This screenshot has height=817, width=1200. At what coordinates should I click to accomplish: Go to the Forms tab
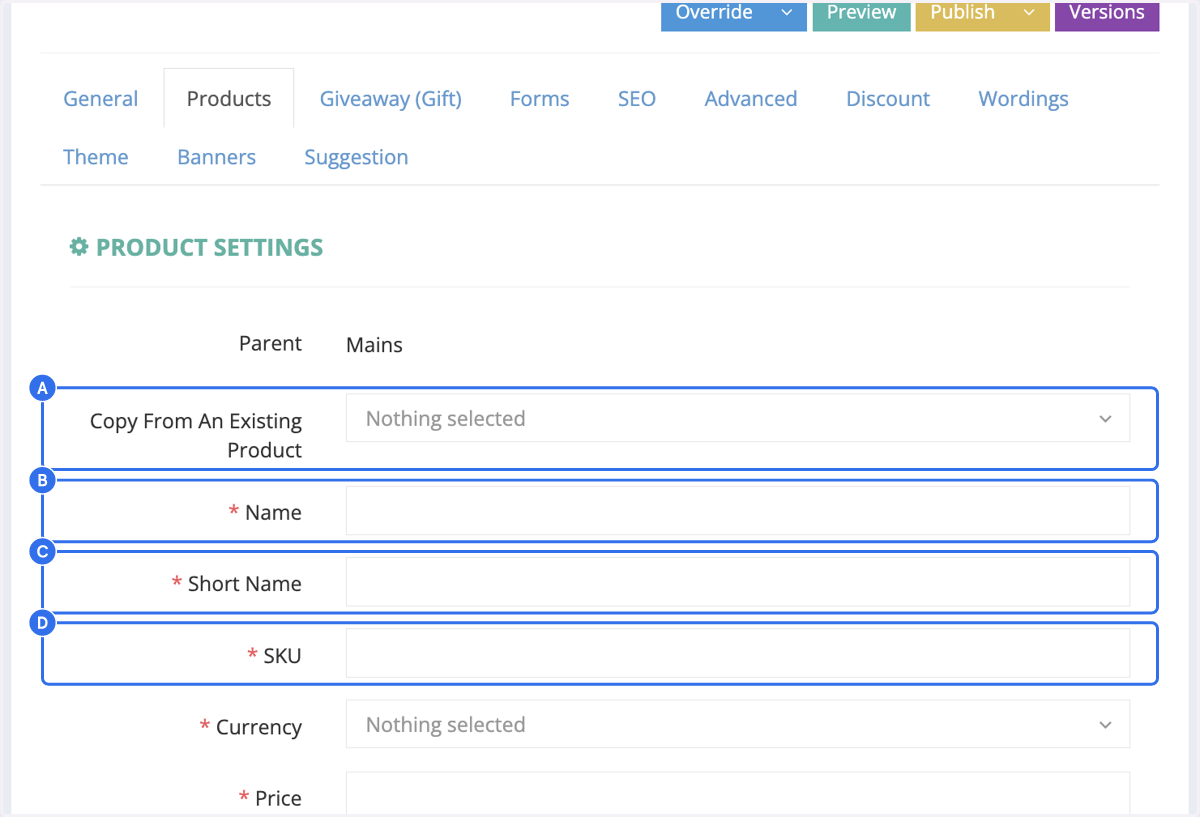pyautogui.click(x=540, y=99)
